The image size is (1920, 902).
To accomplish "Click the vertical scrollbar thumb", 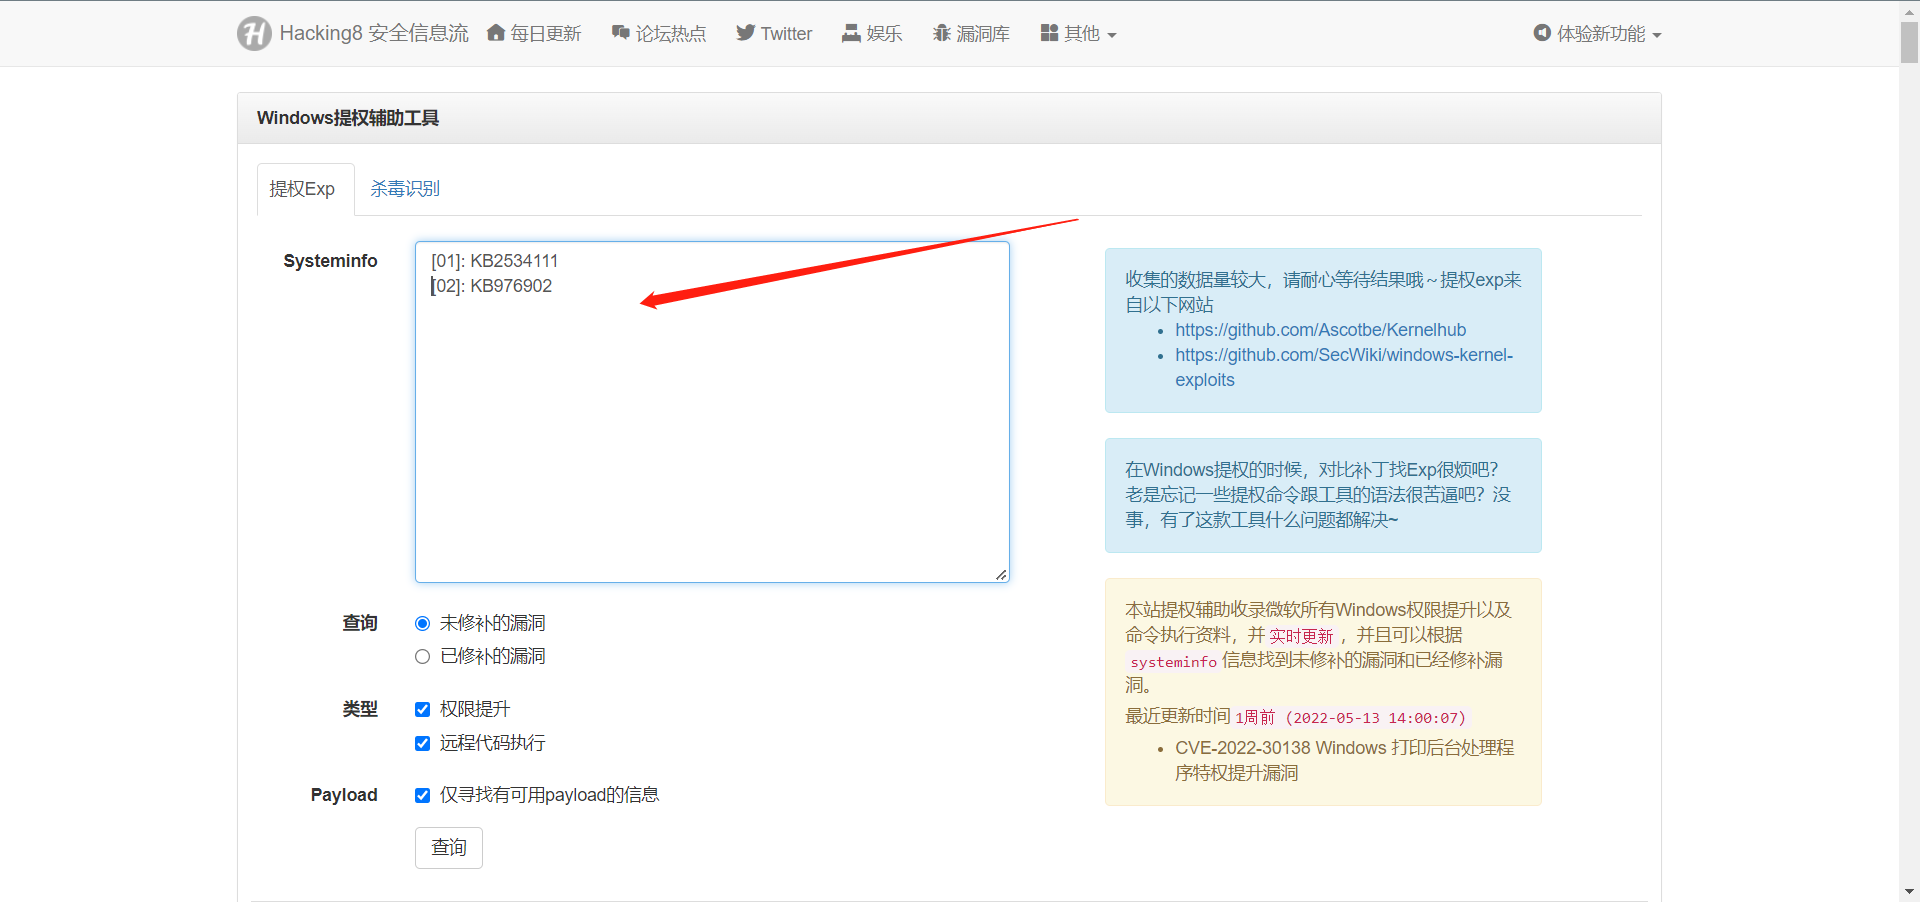I will (x=1909, y=42).
